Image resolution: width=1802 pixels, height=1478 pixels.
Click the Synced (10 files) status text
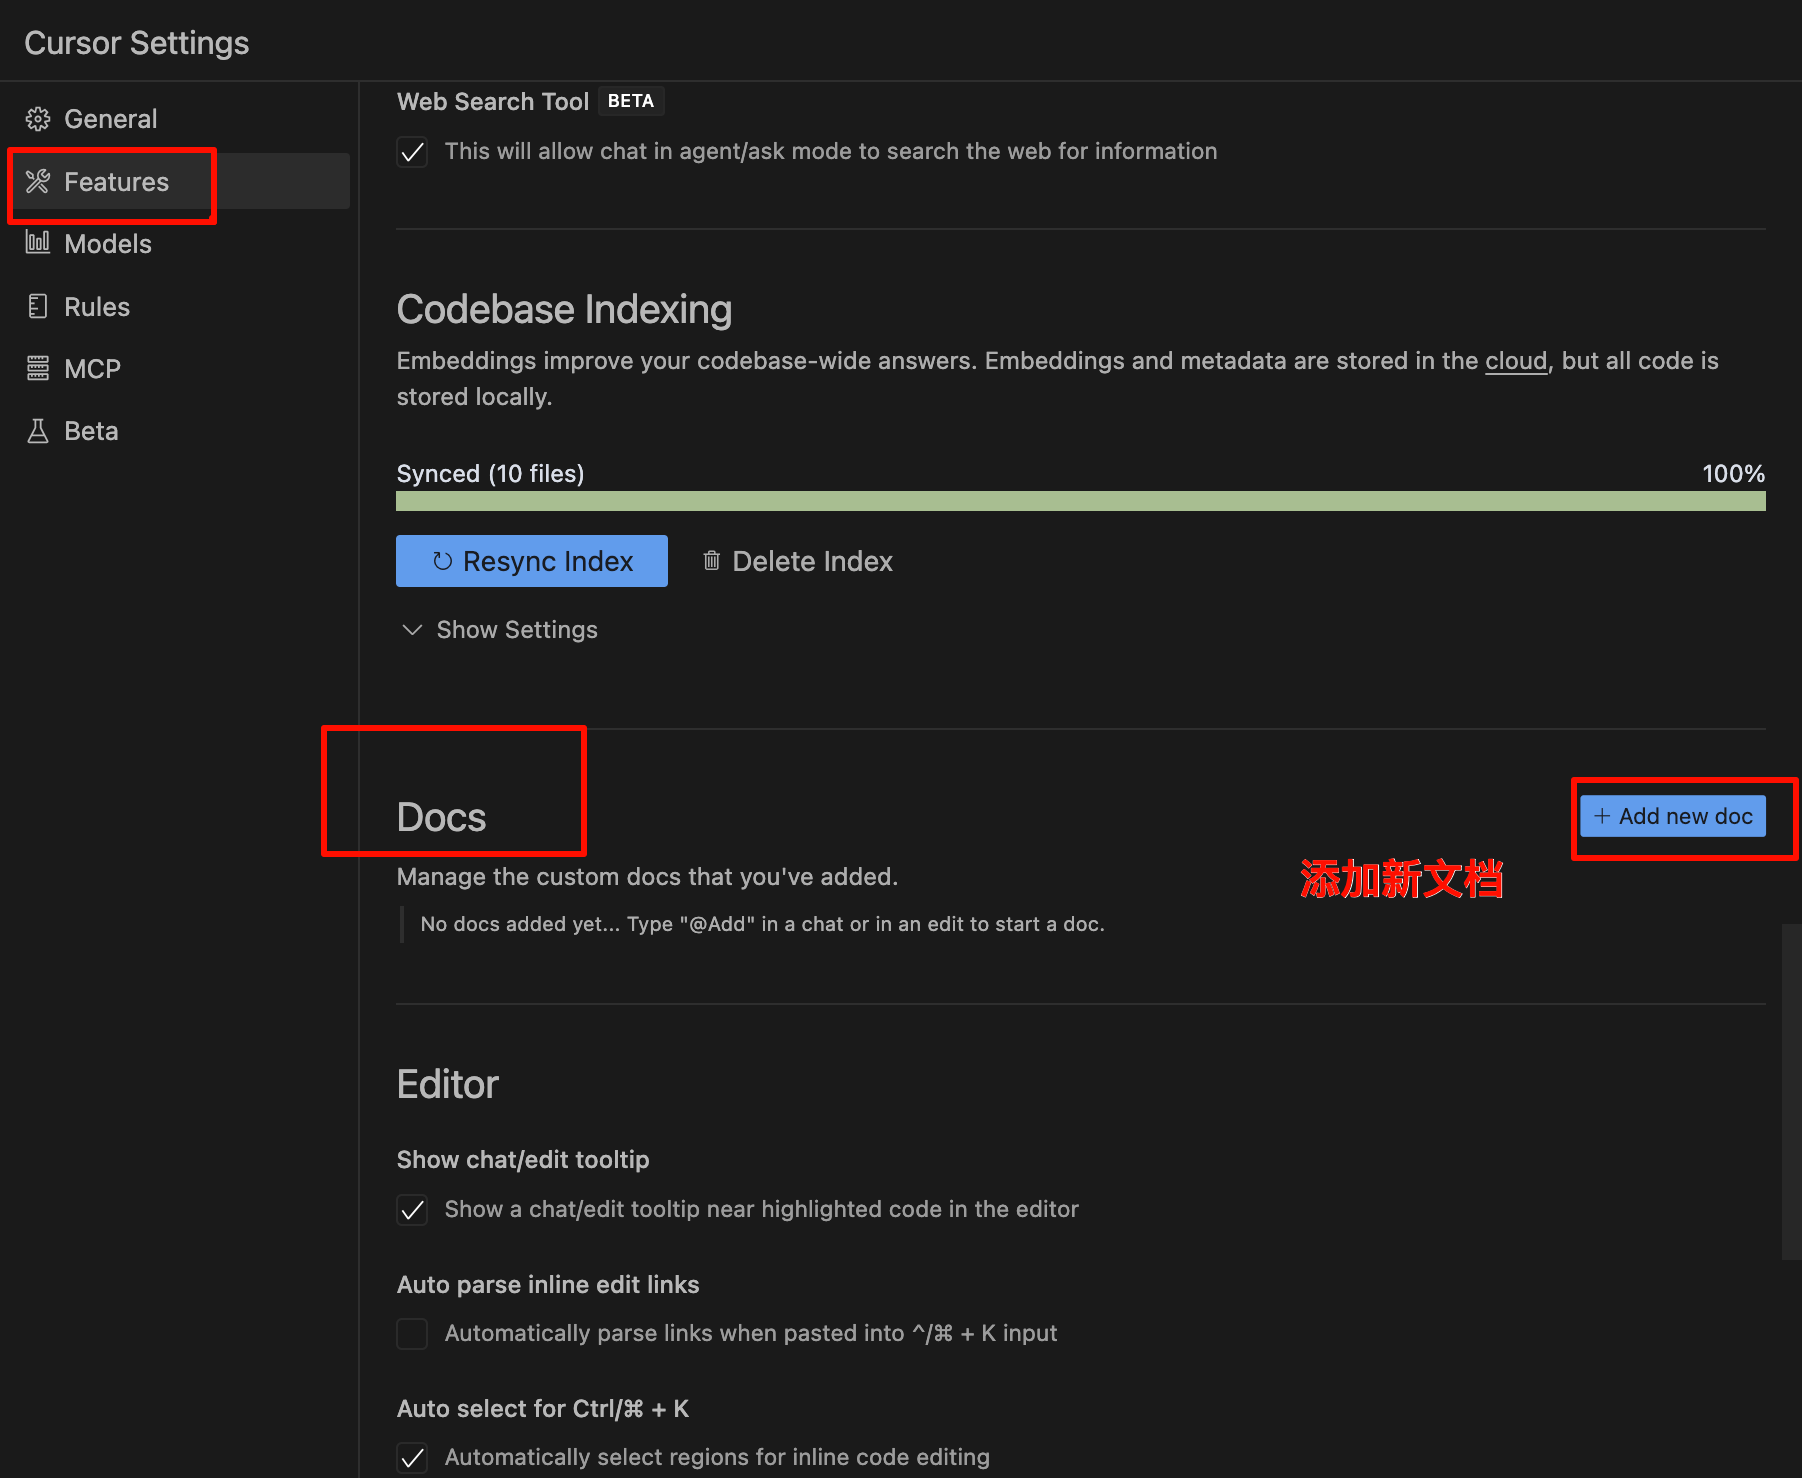pos(490,473)
